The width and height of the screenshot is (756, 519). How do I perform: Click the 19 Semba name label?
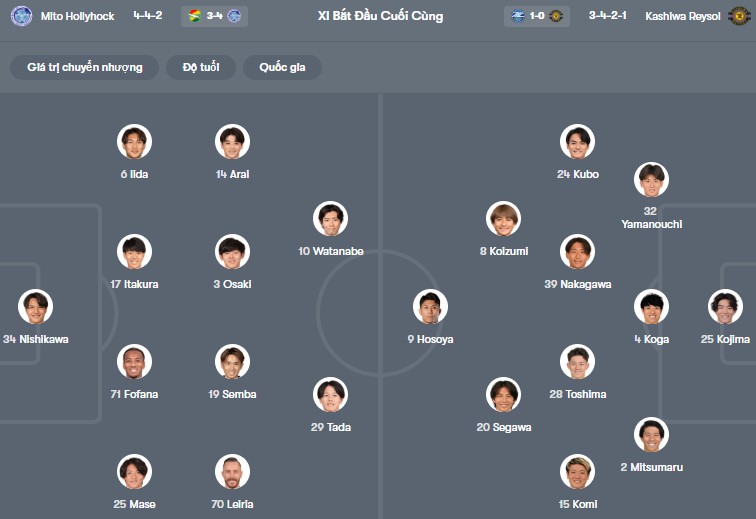coord(232,394)
